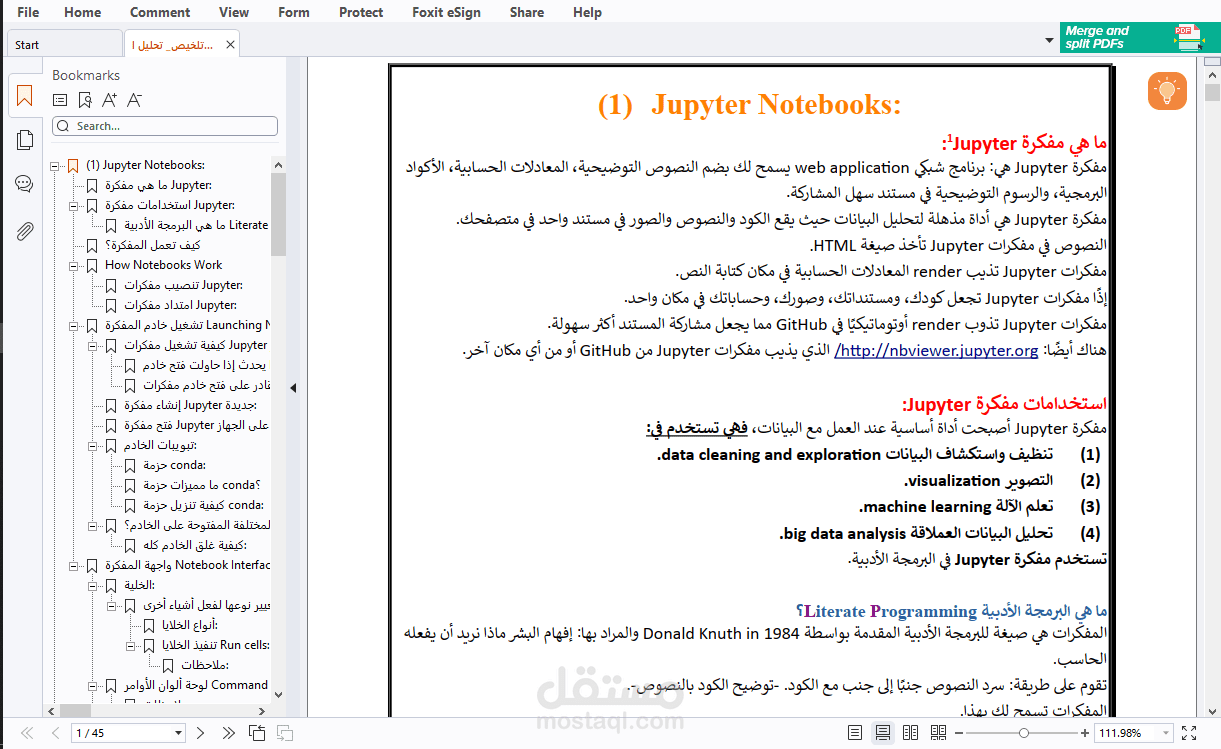Switch to continuous page view
1221x749 pixels.
tap(882, 733)
